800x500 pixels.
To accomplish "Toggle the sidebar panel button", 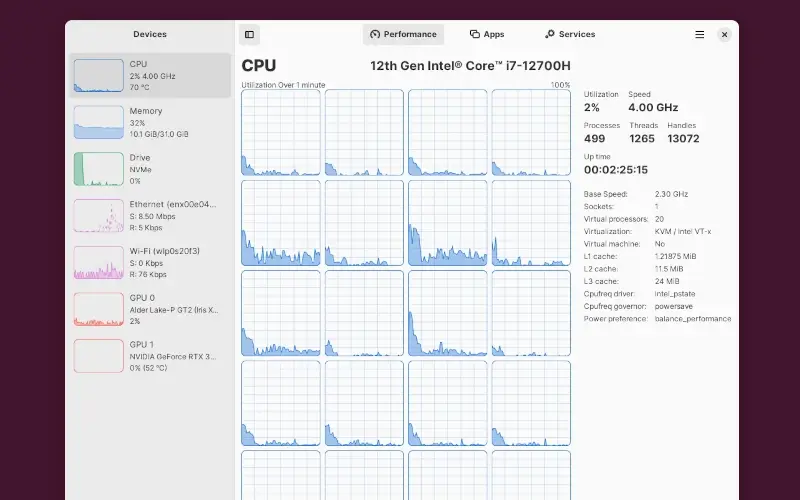I will coord(249,34).
